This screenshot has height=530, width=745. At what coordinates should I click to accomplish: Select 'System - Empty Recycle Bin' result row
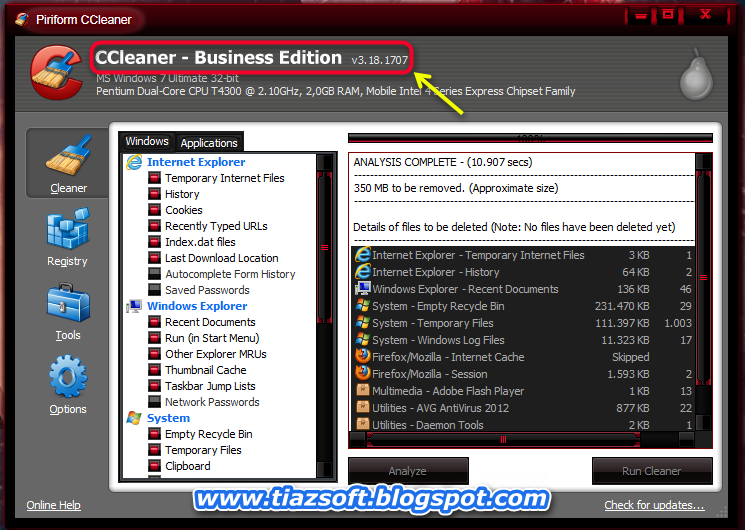coord(523,306)
